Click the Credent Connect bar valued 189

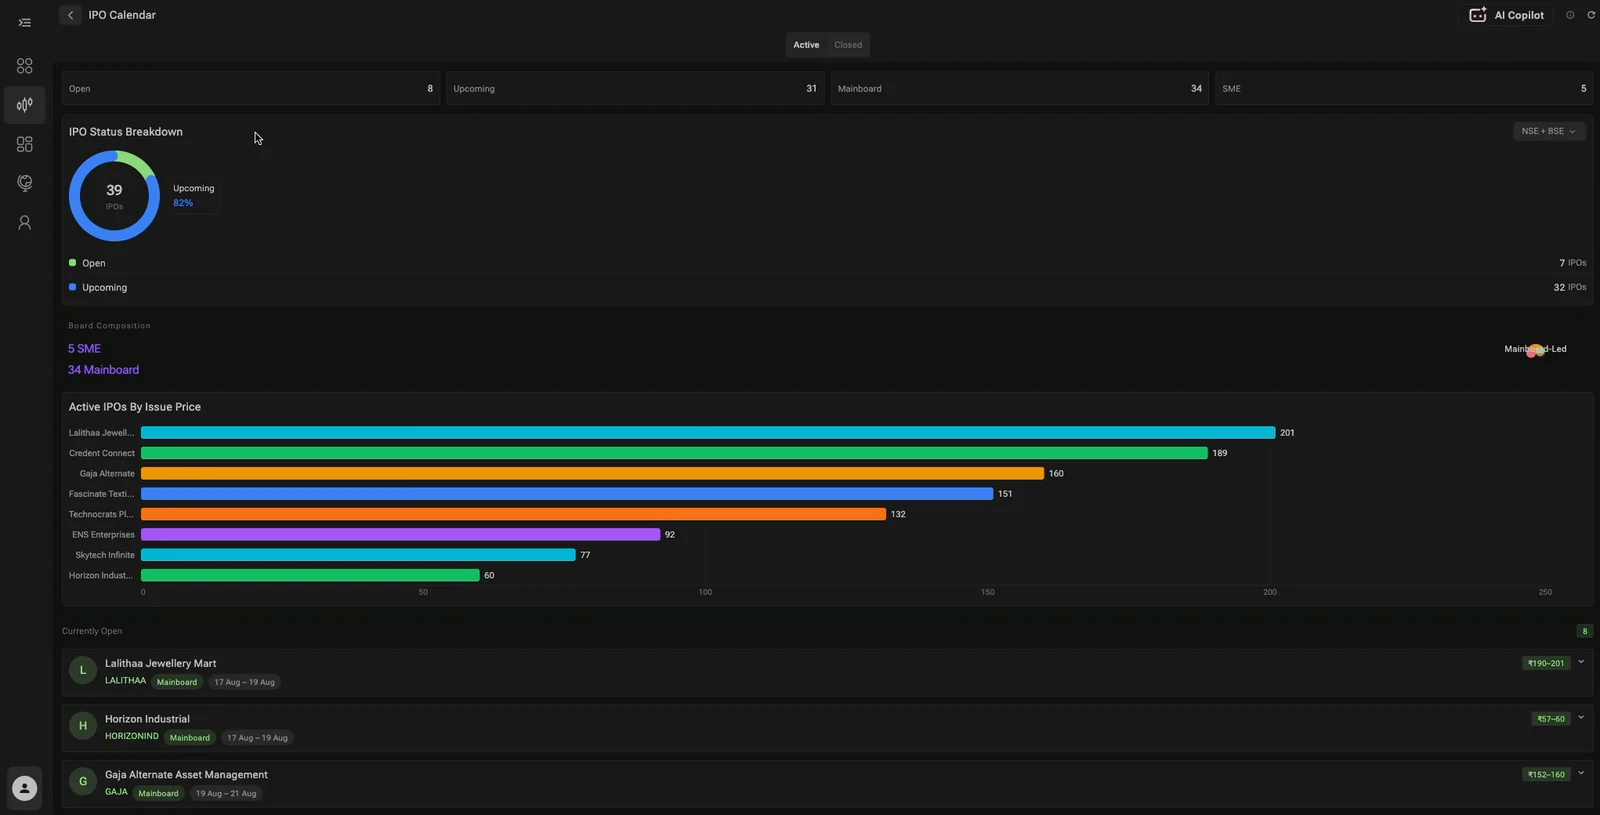click(674, 453)
